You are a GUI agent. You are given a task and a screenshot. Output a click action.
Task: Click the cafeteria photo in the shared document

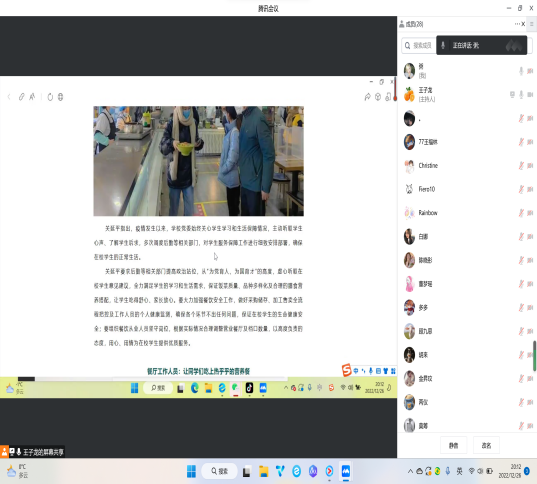coord(199,161)
